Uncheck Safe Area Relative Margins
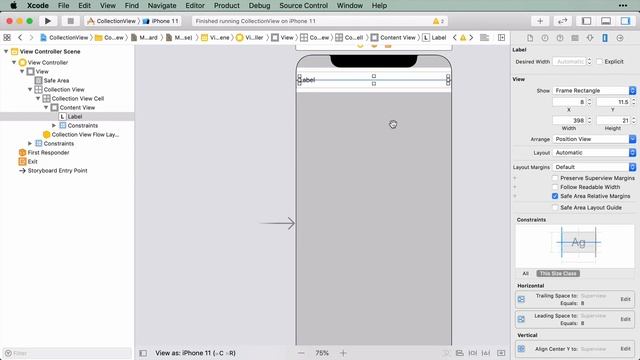 555,196
